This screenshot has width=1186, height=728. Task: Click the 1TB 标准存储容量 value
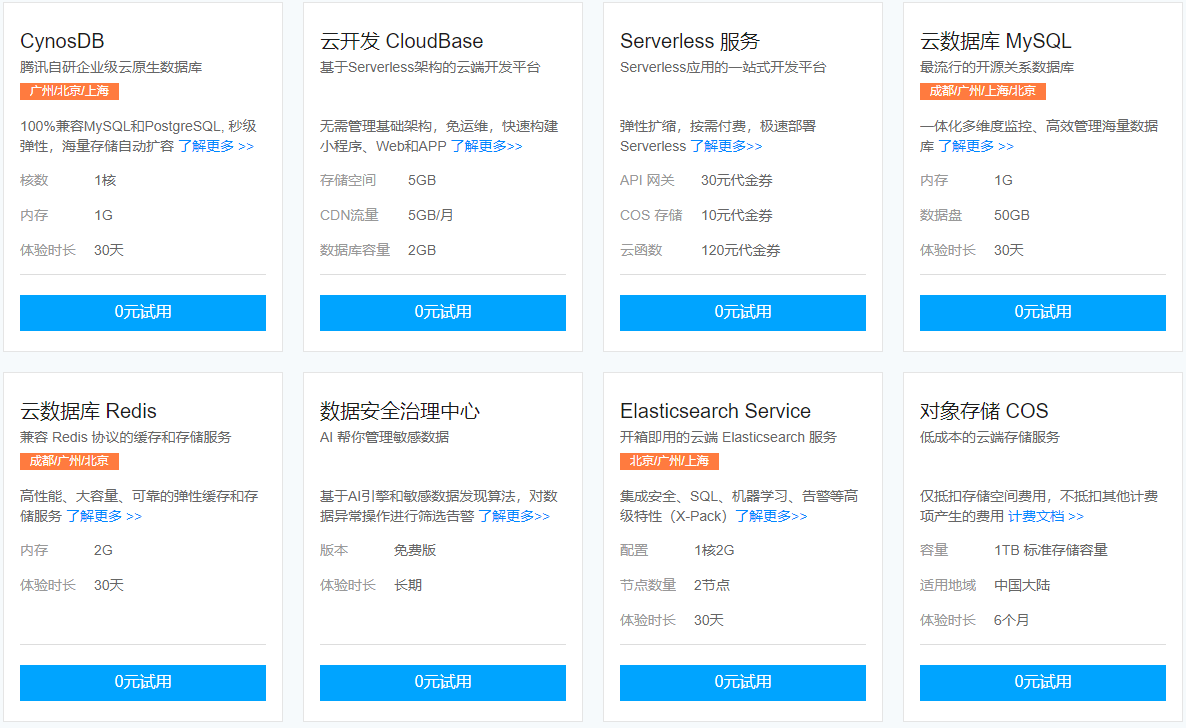click(1051, 550)
